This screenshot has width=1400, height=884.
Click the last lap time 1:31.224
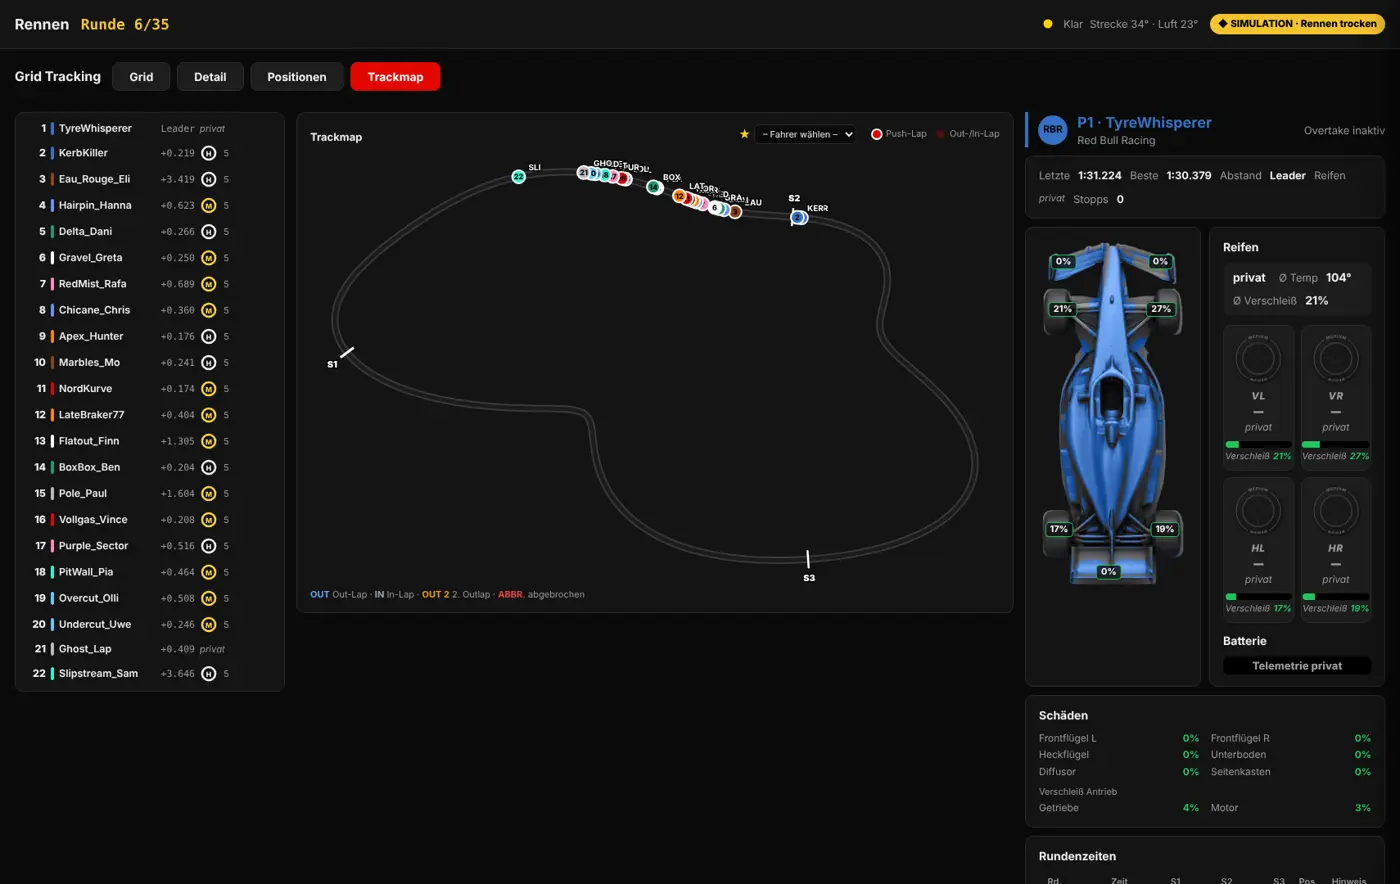[1099, 175]
